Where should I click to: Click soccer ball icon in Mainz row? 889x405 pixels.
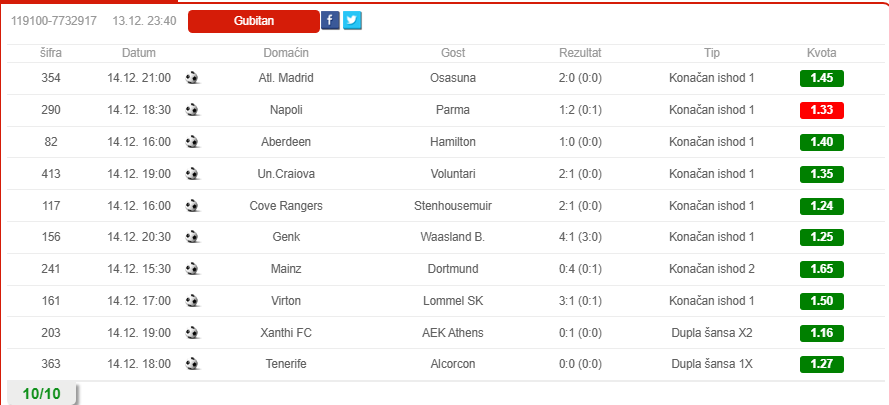(x=192, y=269)
